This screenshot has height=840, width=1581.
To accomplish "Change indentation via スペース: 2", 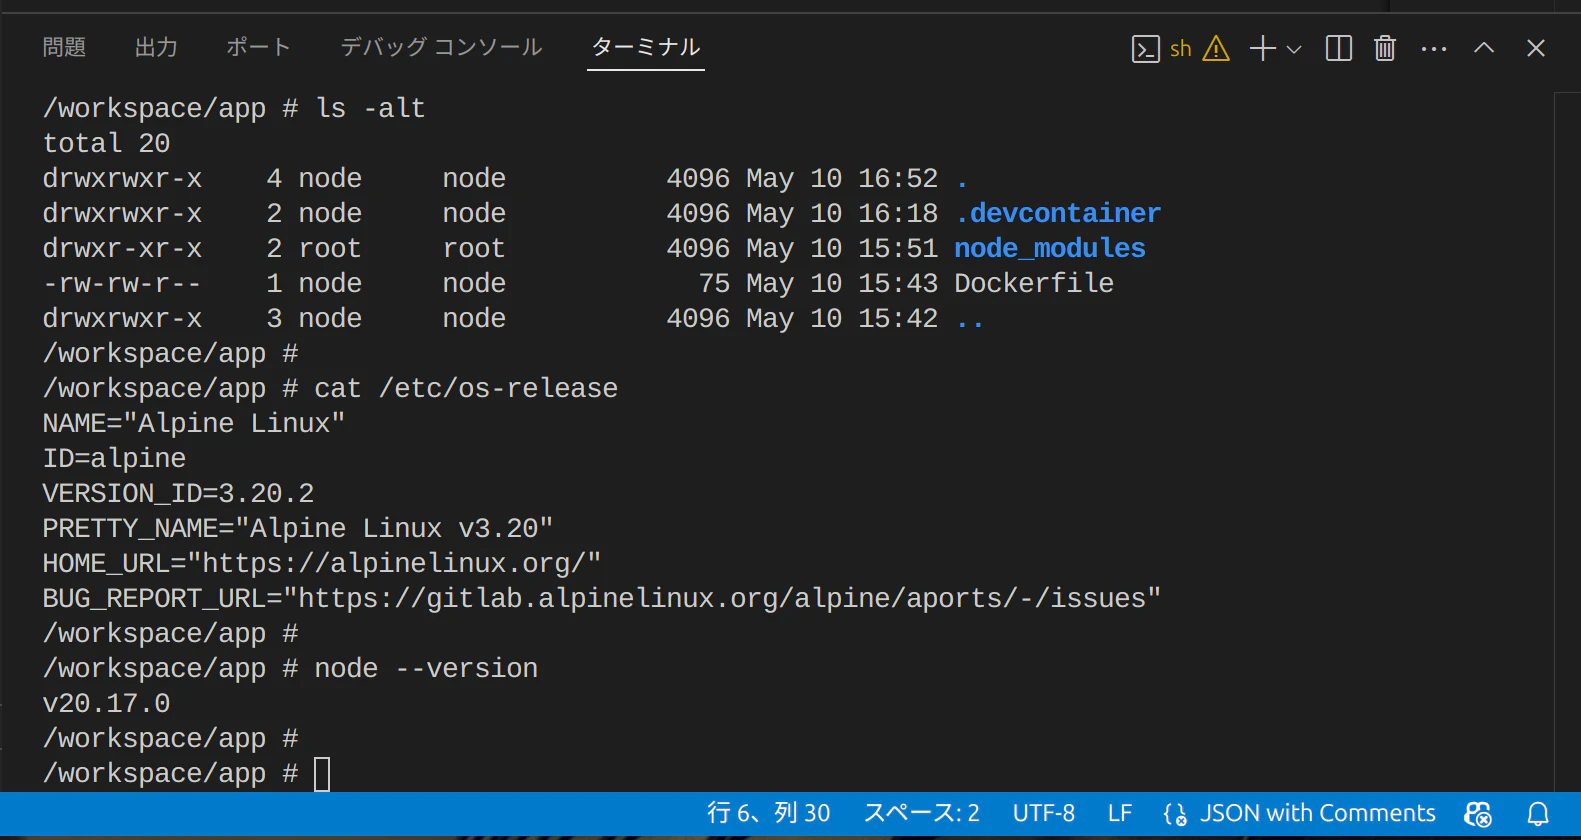I will [x=921, y=813].
